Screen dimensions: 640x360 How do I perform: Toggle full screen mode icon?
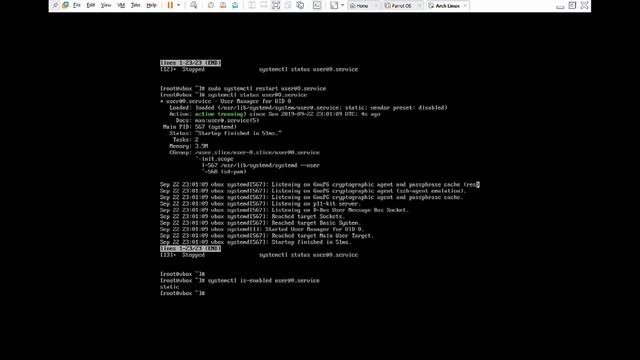276,5
